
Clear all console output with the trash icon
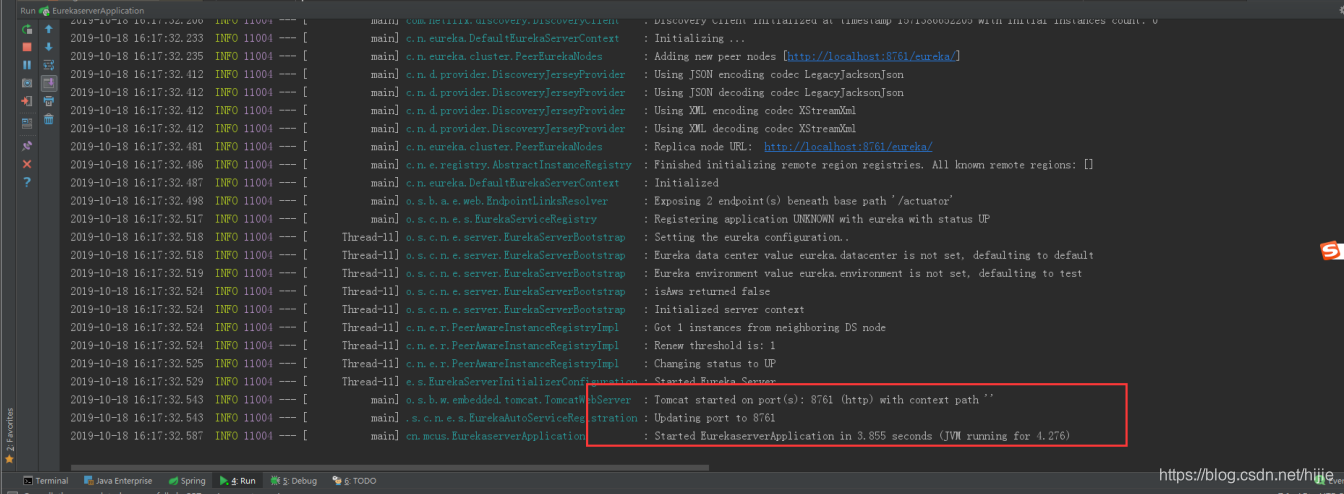48,119
